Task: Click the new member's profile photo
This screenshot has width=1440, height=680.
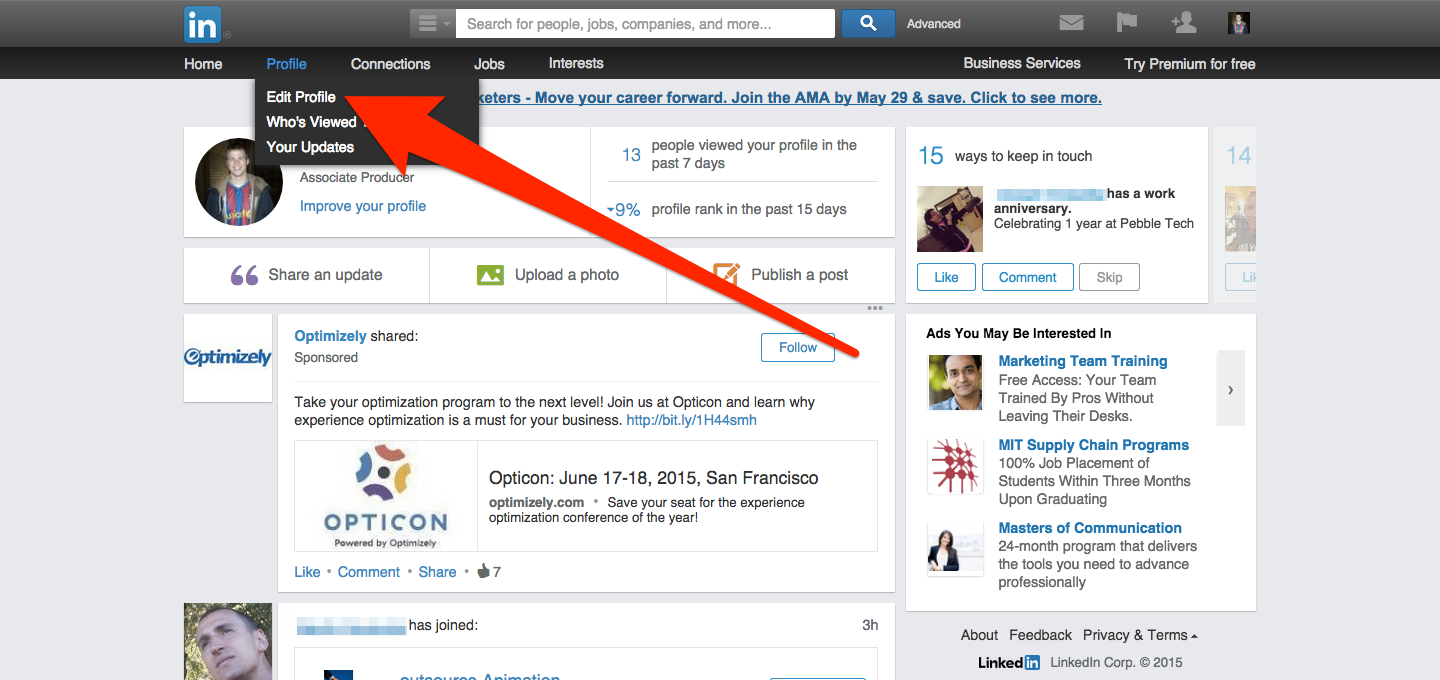Action: pos(228,642)
